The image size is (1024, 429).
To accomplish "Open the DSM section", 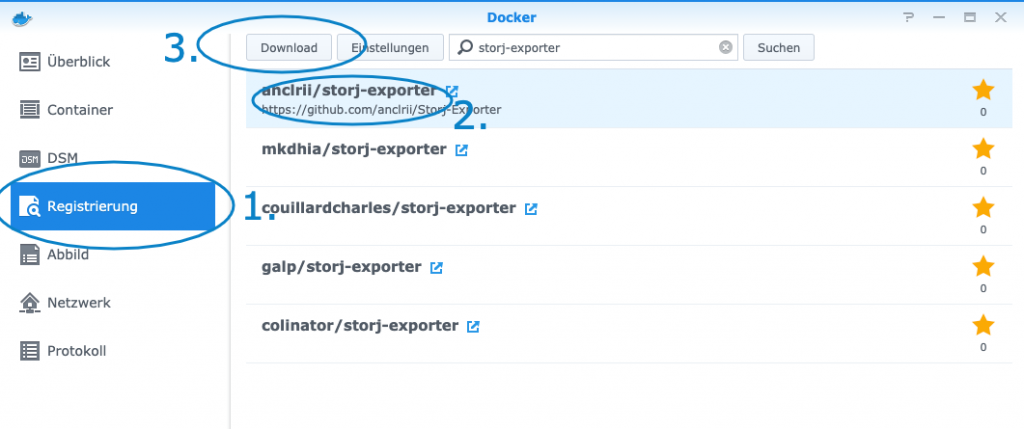I will (112, 158).
